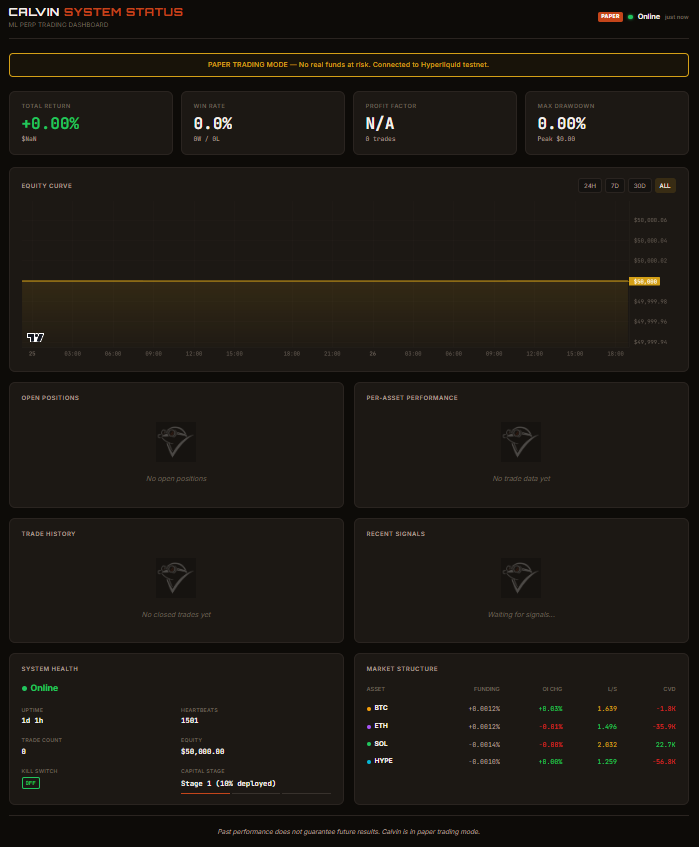Image resolution: width=699 pixels, height=847 pixels.
Task: Click the mascot placeholder in Per-Asset Performance
Action: click(521, 442)
